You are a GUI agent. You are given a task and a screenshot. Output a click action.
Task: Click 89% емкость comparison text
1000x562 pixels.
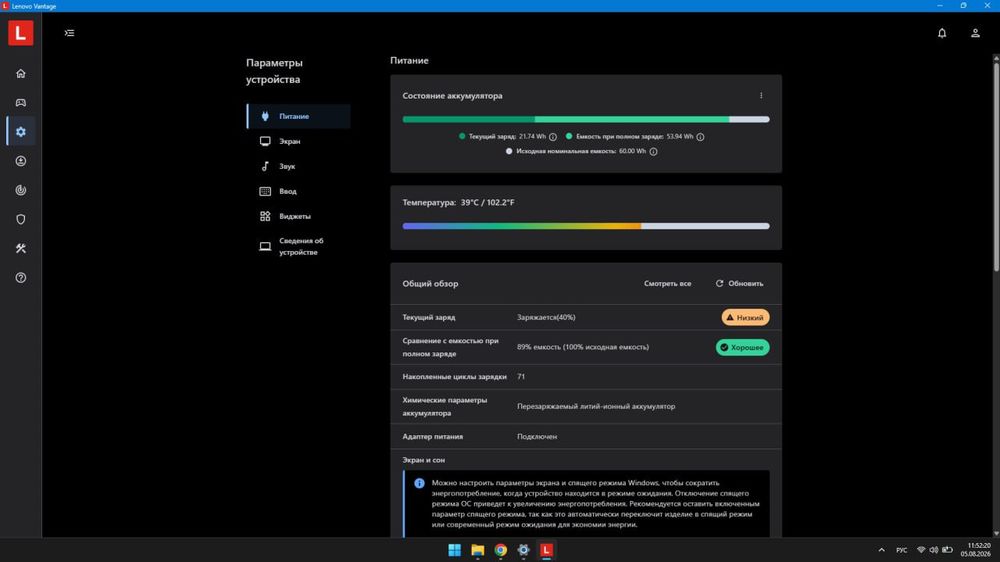pyautogui.click(x=583, y=347)
